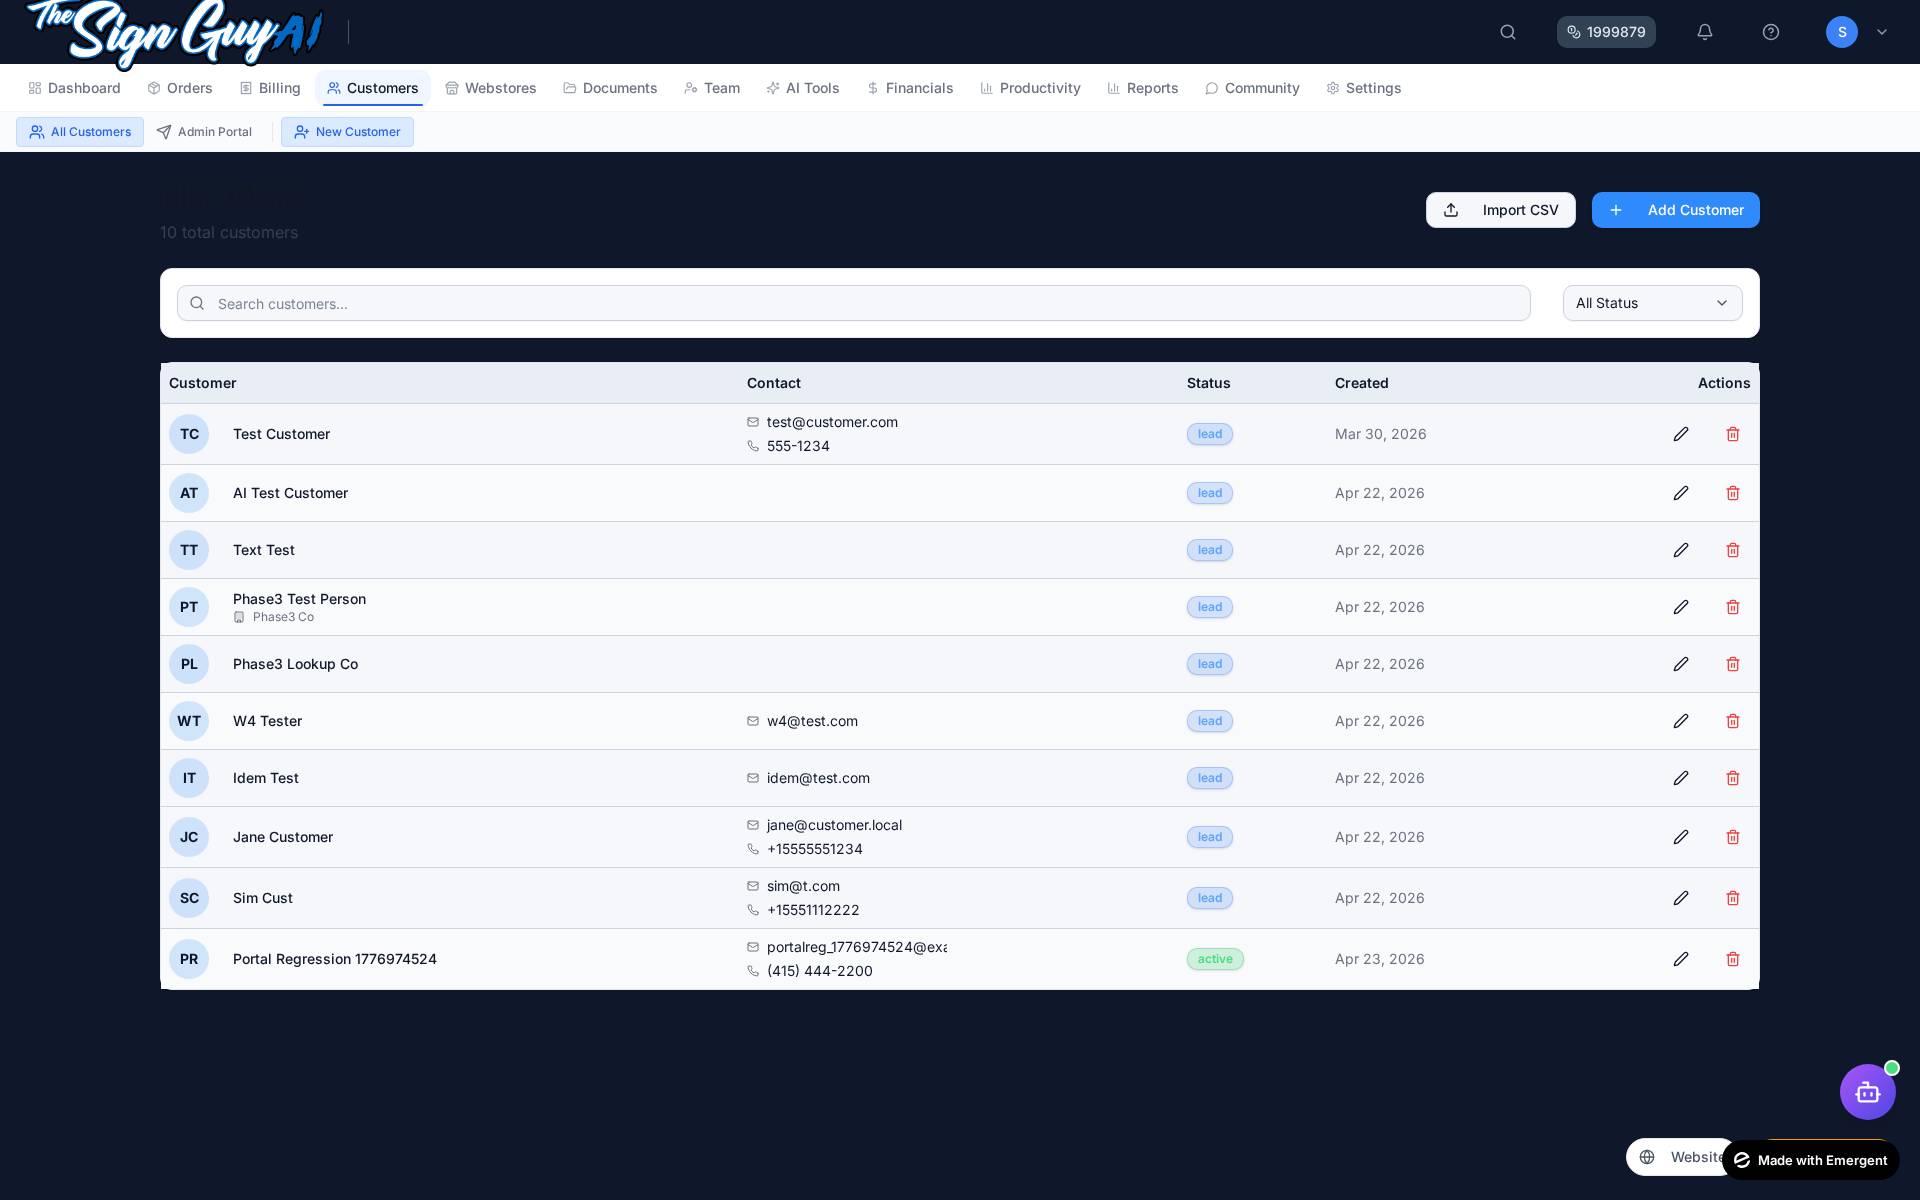Click the Phase3 Co company label
The image size is (1920, 1200).
pos(283,617)
